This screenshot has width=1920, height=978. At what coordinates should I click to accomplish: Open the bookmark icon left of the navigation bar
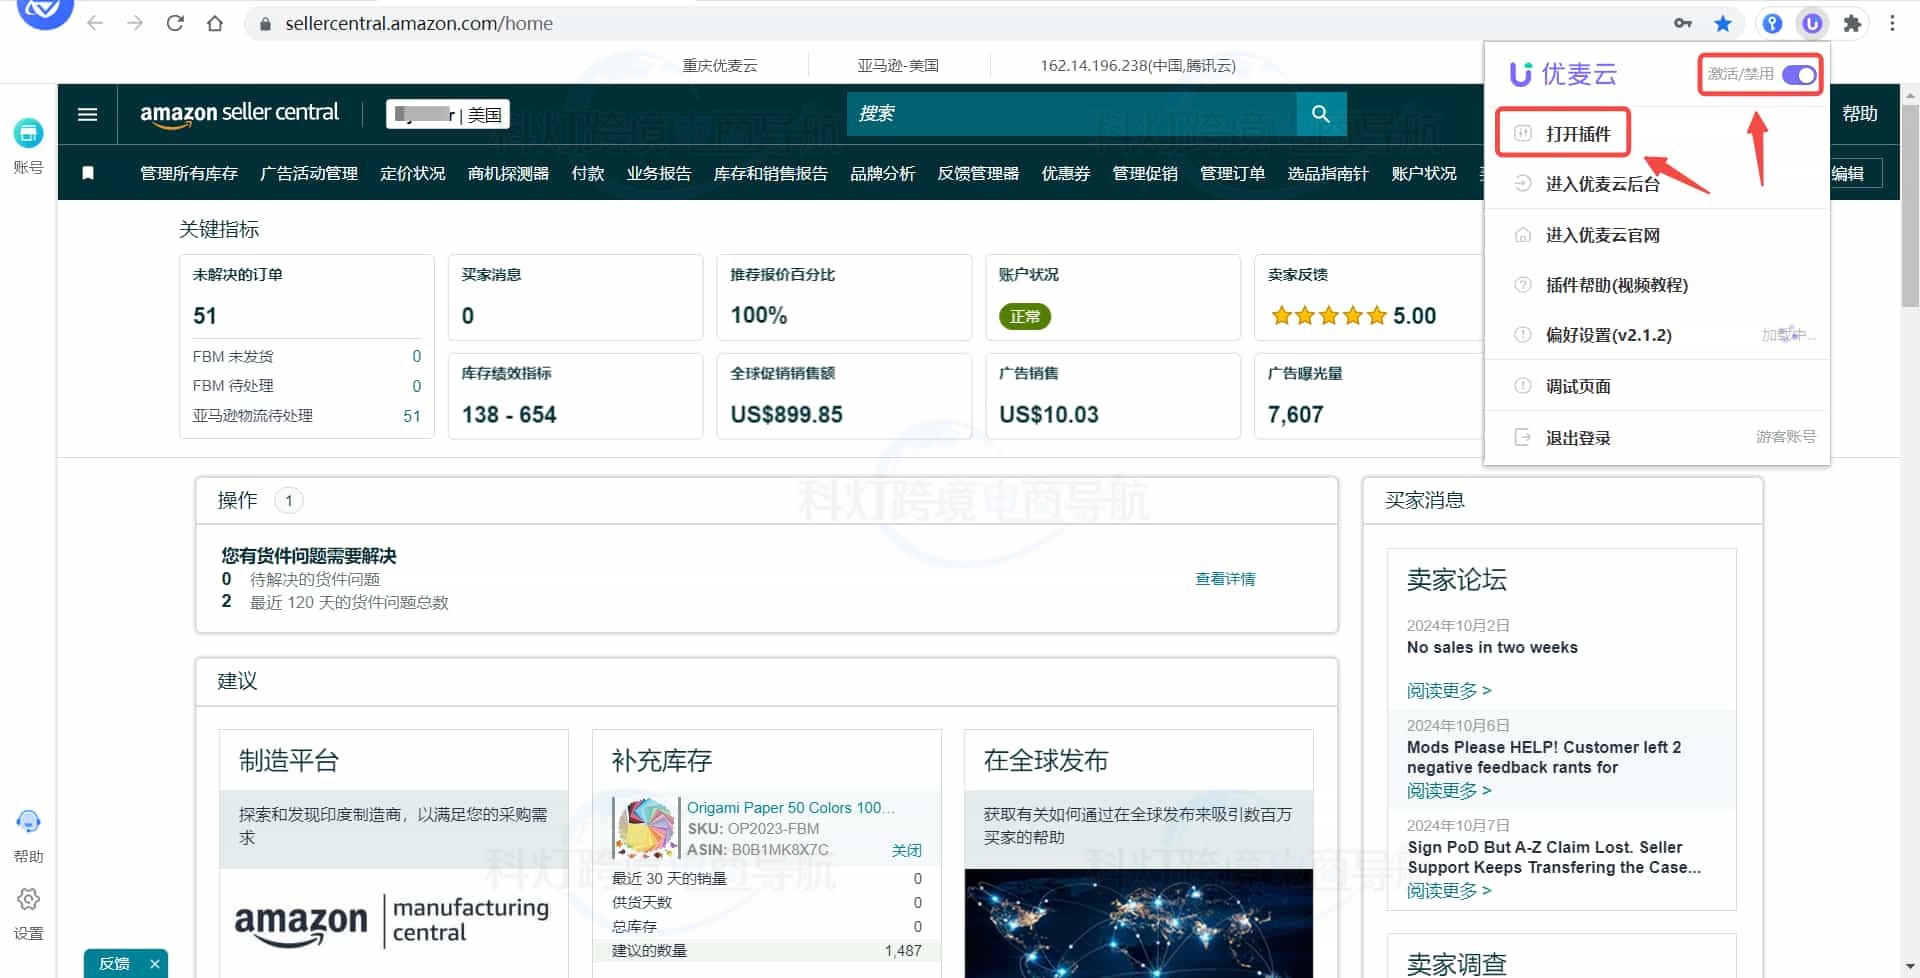pos(87,172)
